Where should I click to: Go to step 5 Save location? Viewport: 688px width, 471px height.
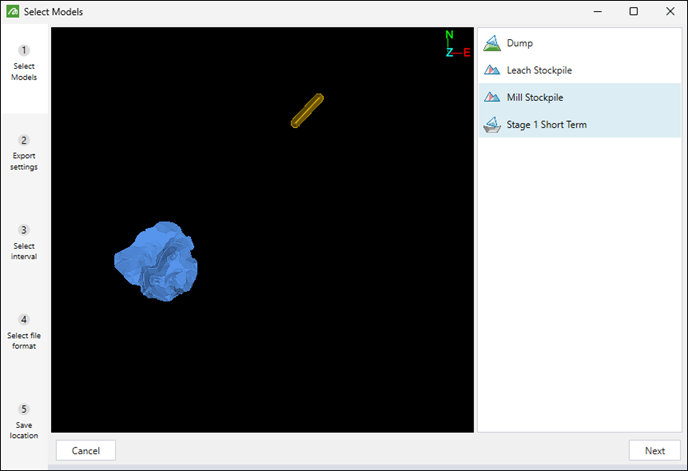click(24, 422)
